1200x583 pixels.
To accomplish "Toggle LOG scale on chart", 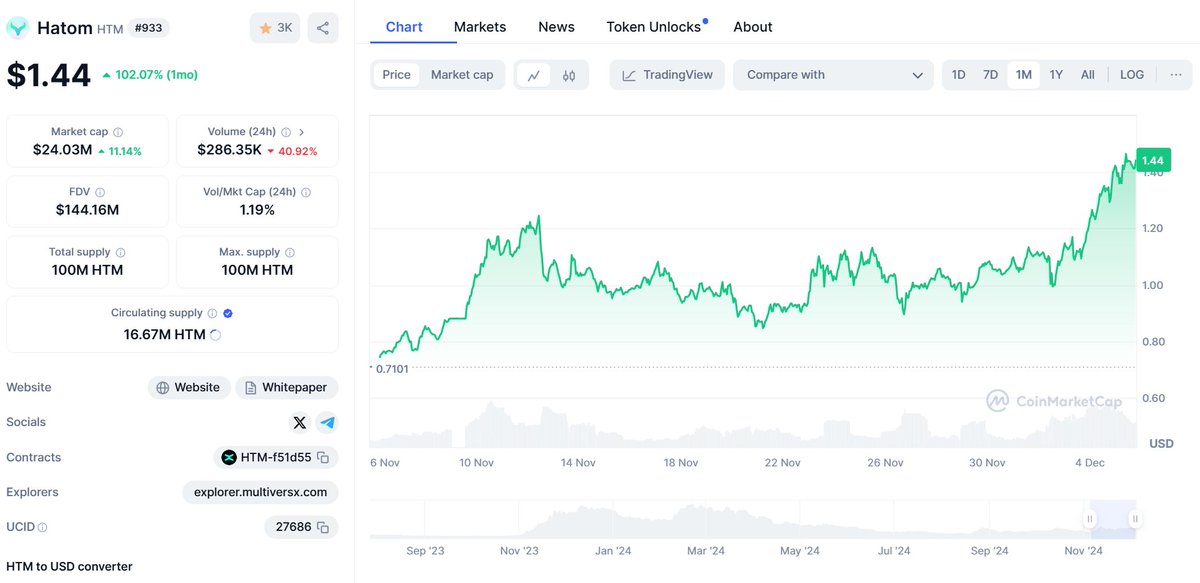I will click(x=1132, y=75).
